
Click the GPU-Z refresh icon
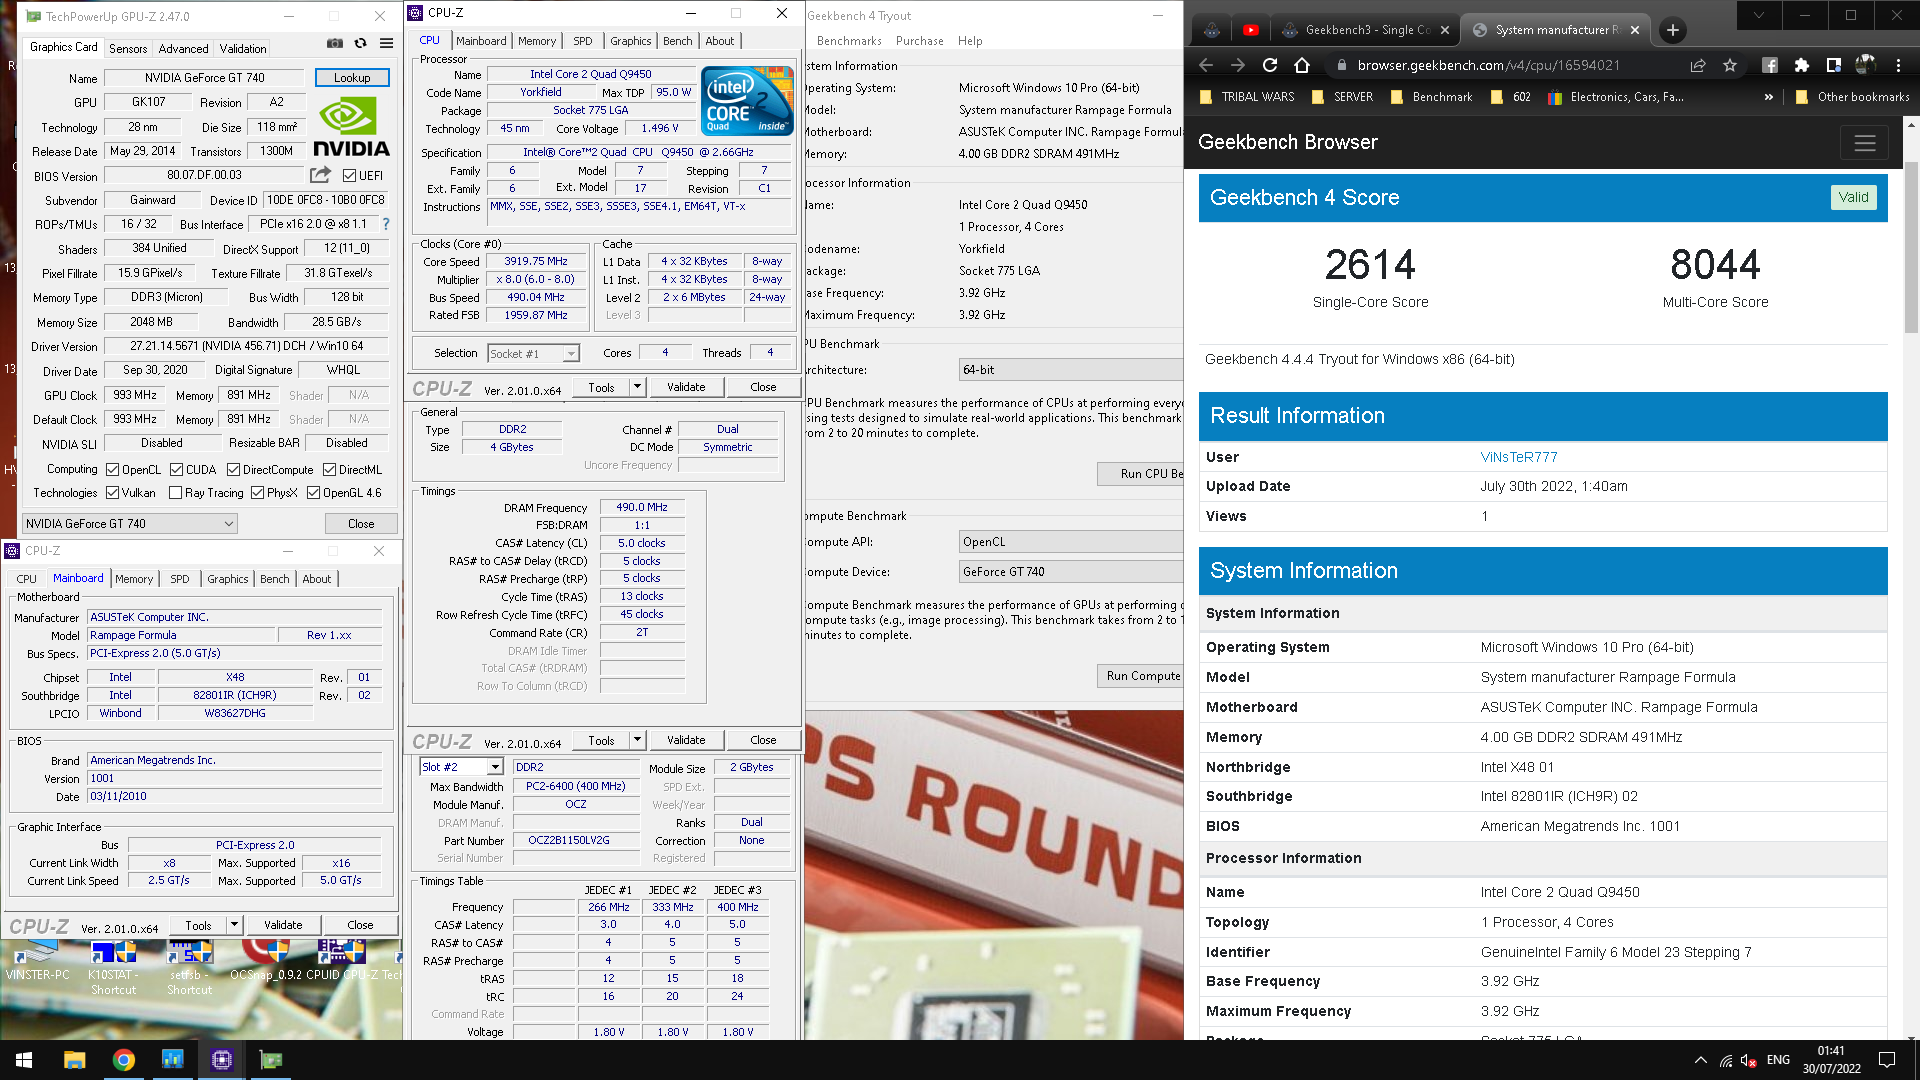tap(361, 43)
